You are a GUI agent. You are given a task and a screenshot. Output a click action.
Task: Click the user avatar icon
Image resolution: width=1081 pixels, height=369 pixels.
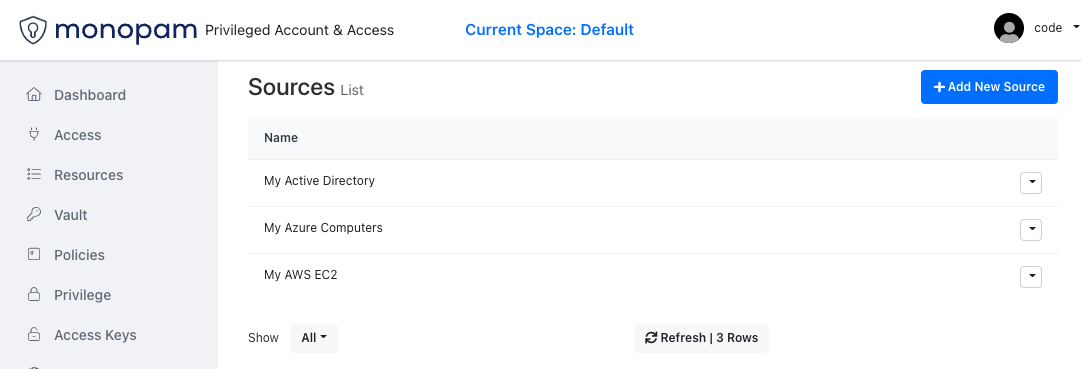(x=1009, y=28)
